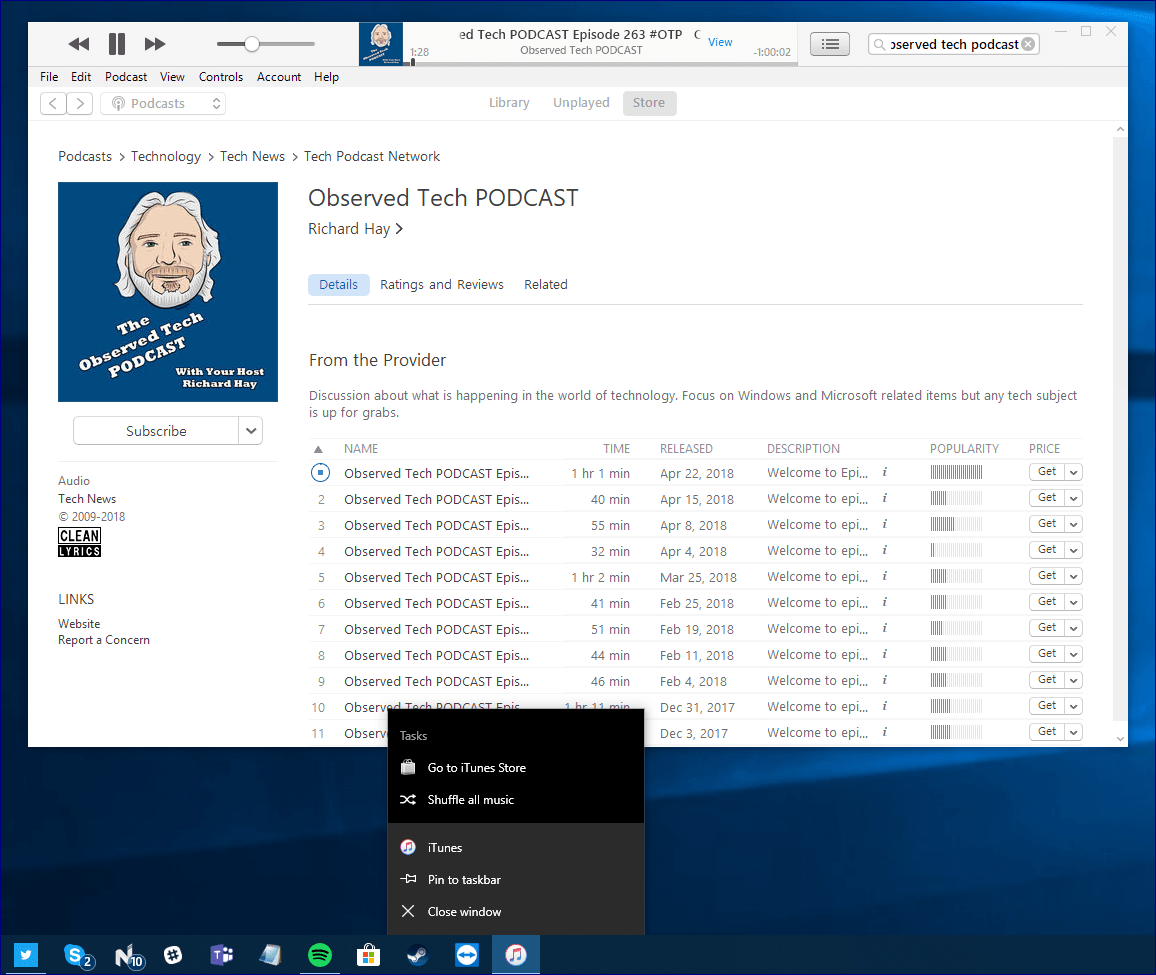Show info for the Apr 15 episode
The width and height of the screenshot is (1156, 975).
pos(884,498)
